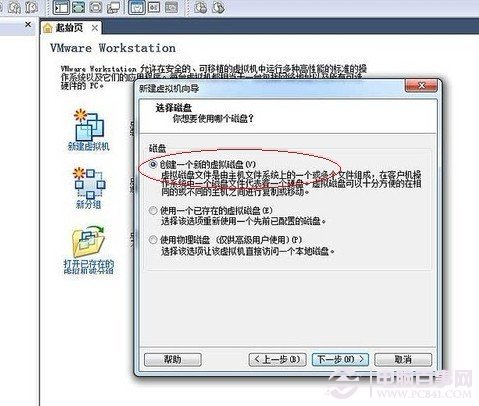Click the 上一步 button
This screenshot has height=406, width=479.
(x=277, y=359)
